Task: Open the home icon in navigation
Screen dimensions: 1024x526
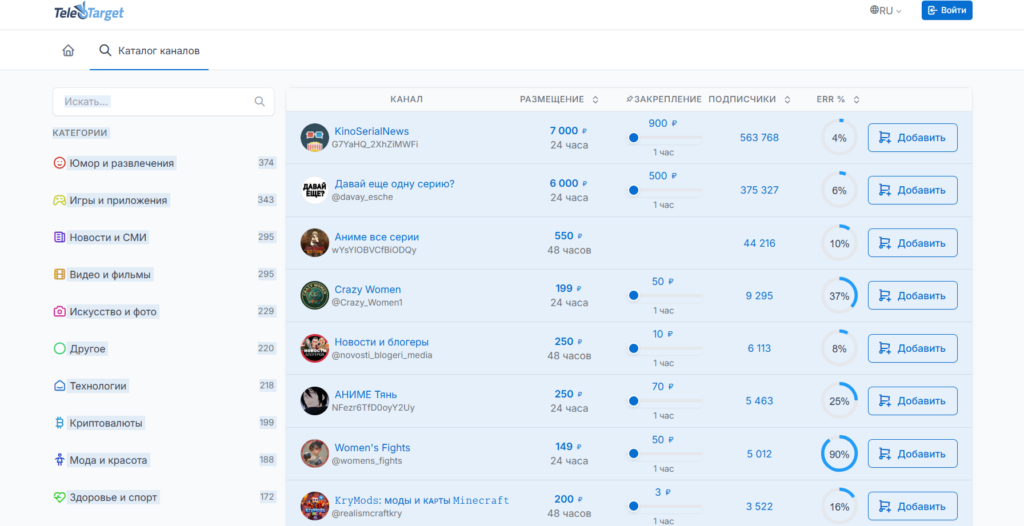Action: coord(68,50)
